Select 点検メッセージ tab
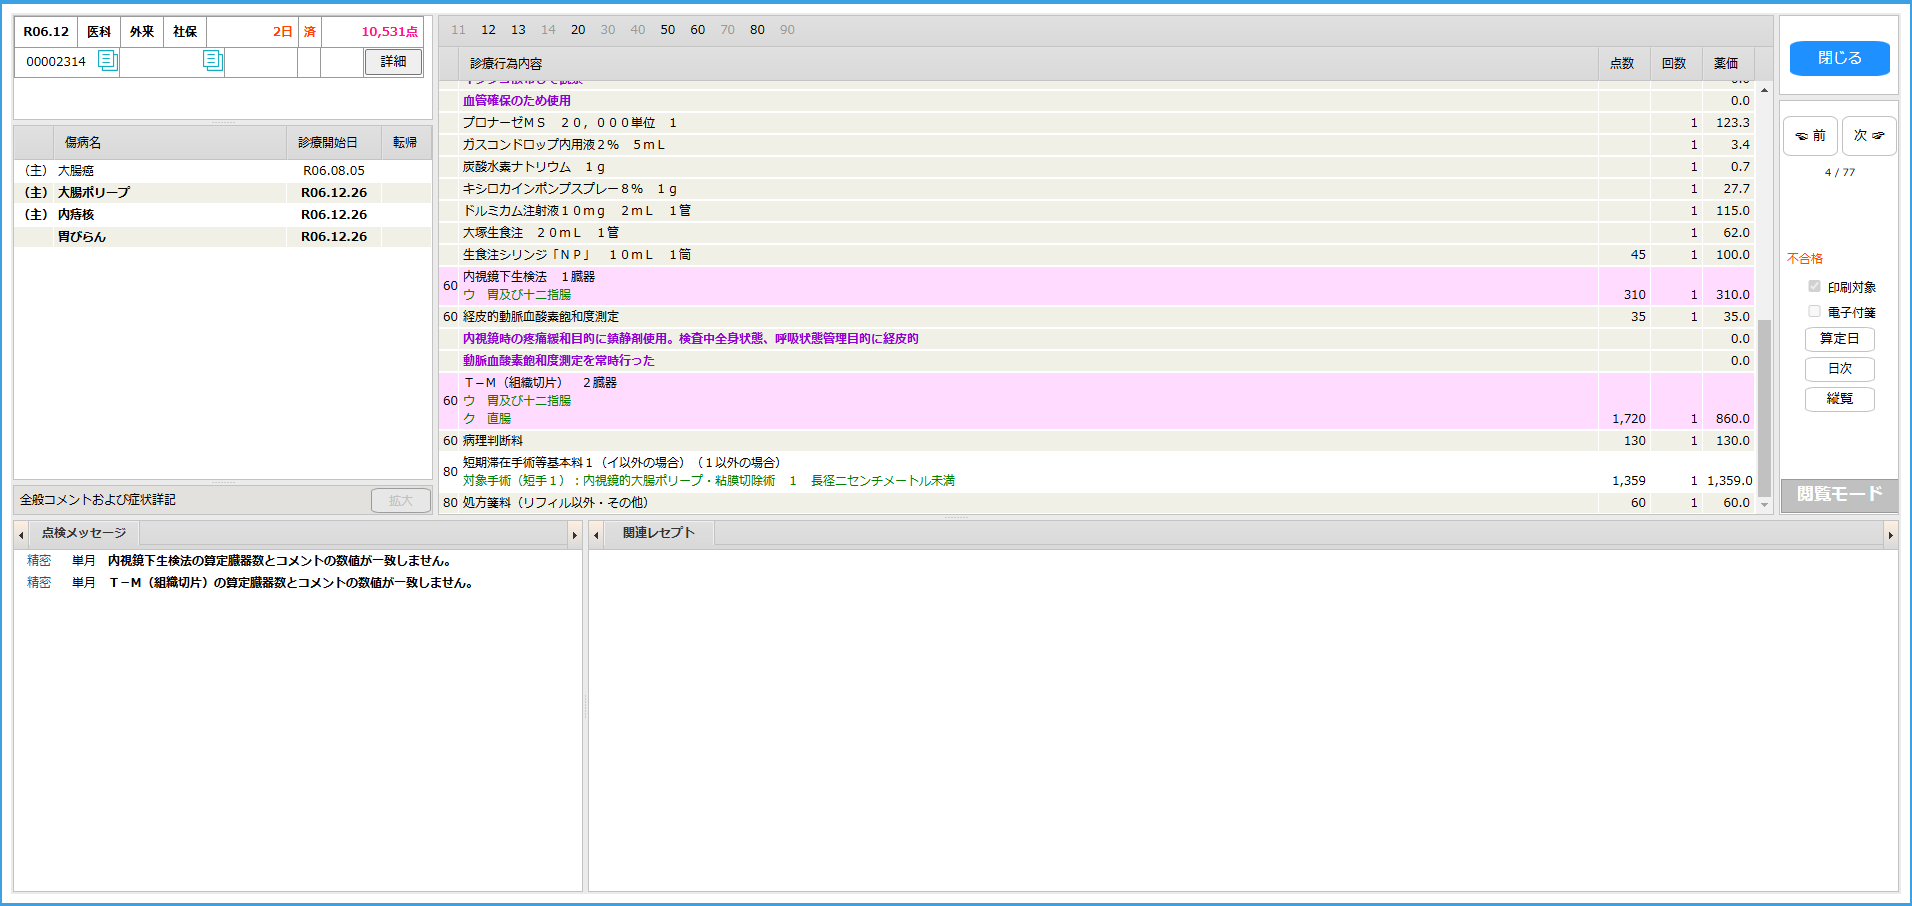 (x=84, y=533)
